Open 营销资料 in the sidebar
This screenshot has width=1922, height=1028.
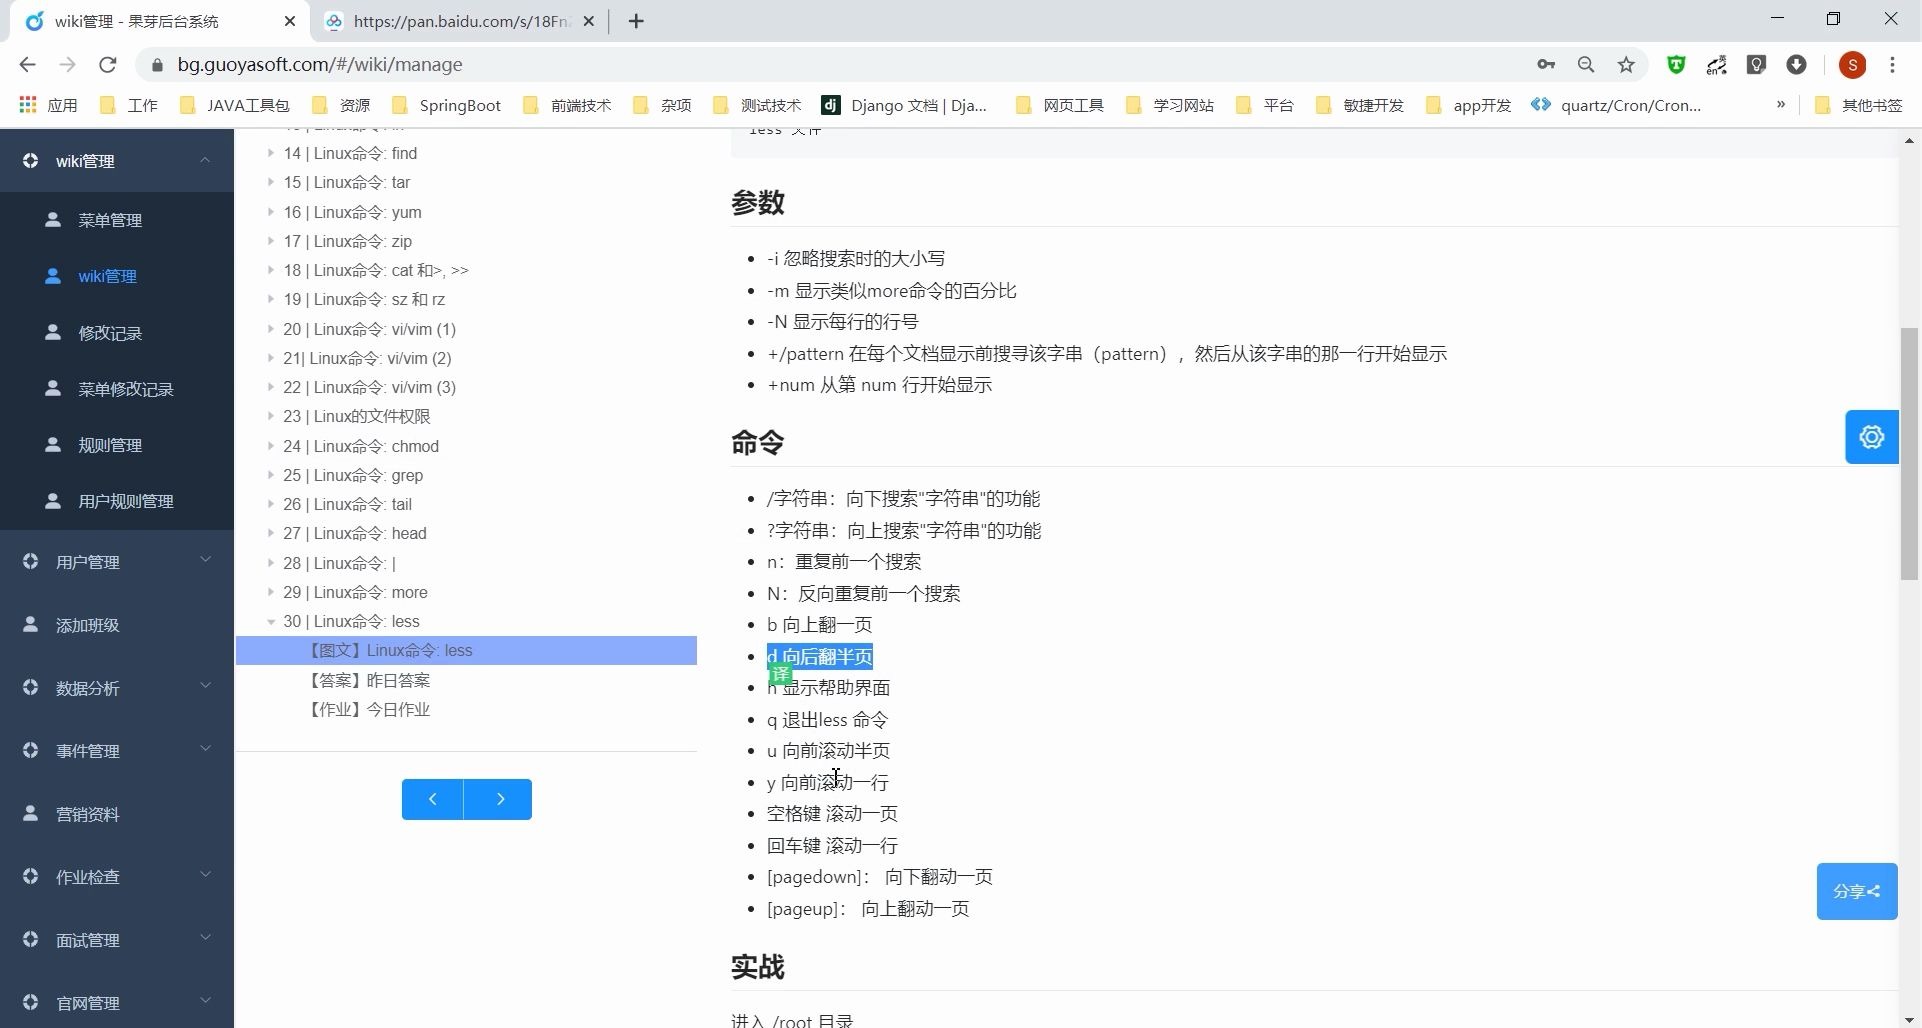point(117,814)
